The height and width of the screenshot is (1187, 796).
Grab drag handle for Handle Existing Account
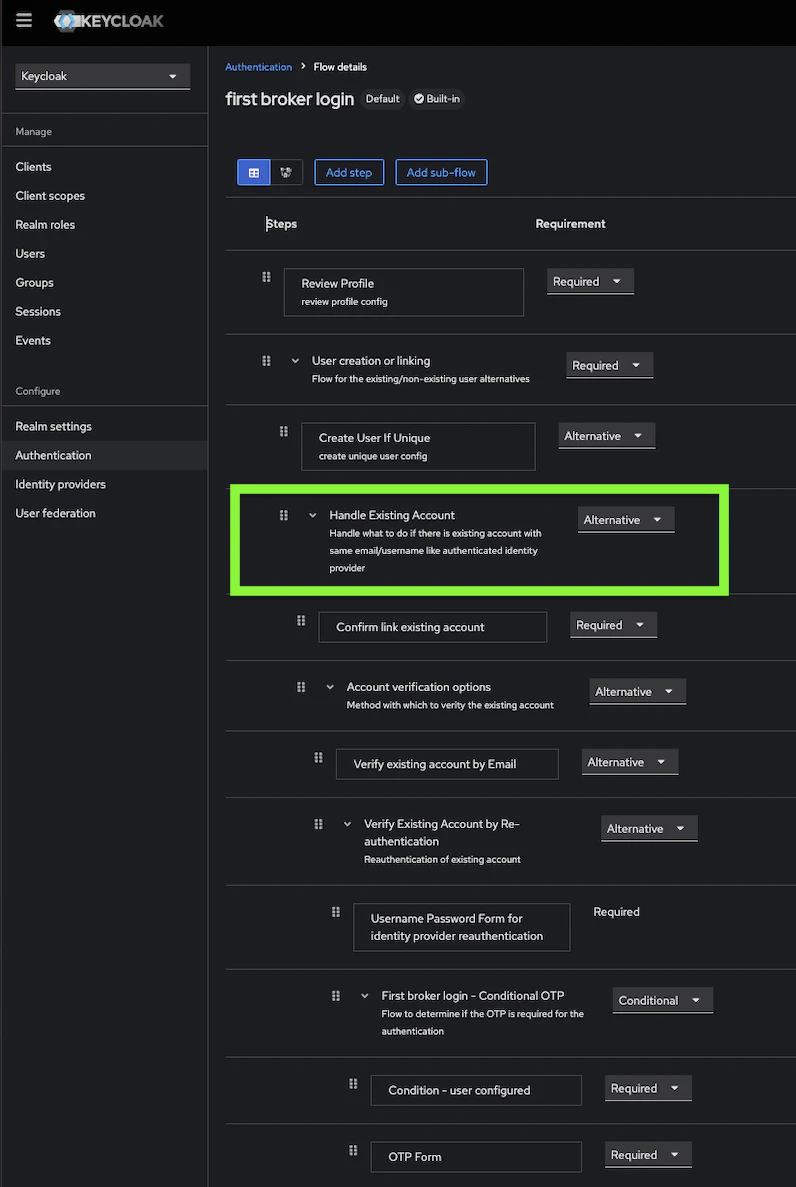(283, 516)
